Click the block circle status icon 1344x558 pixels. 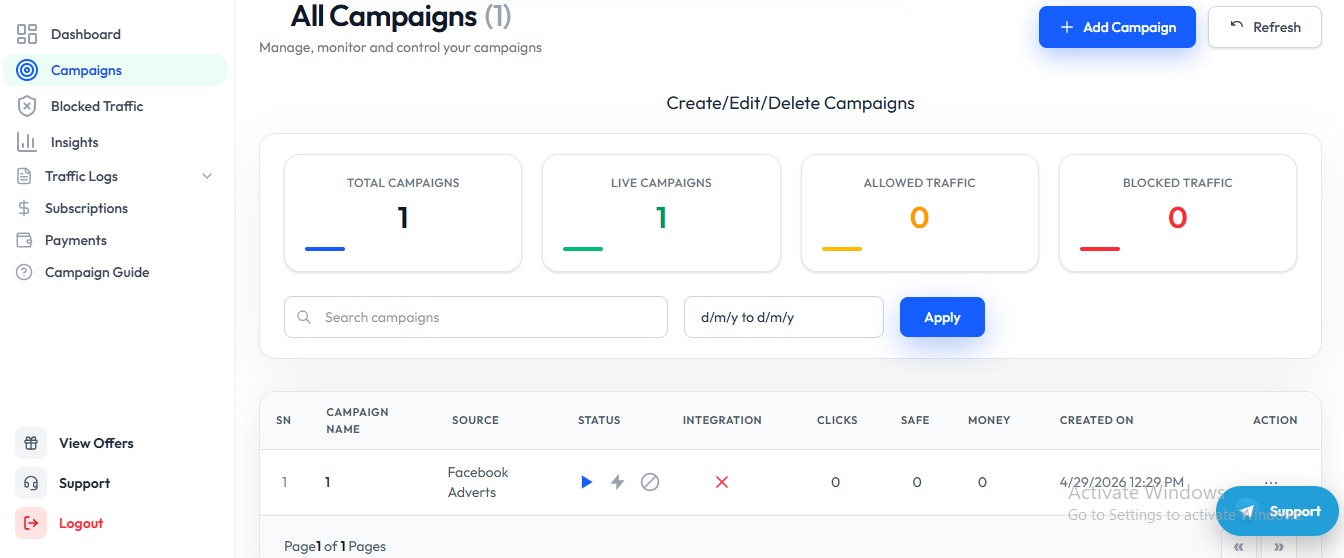pos(650,482)
